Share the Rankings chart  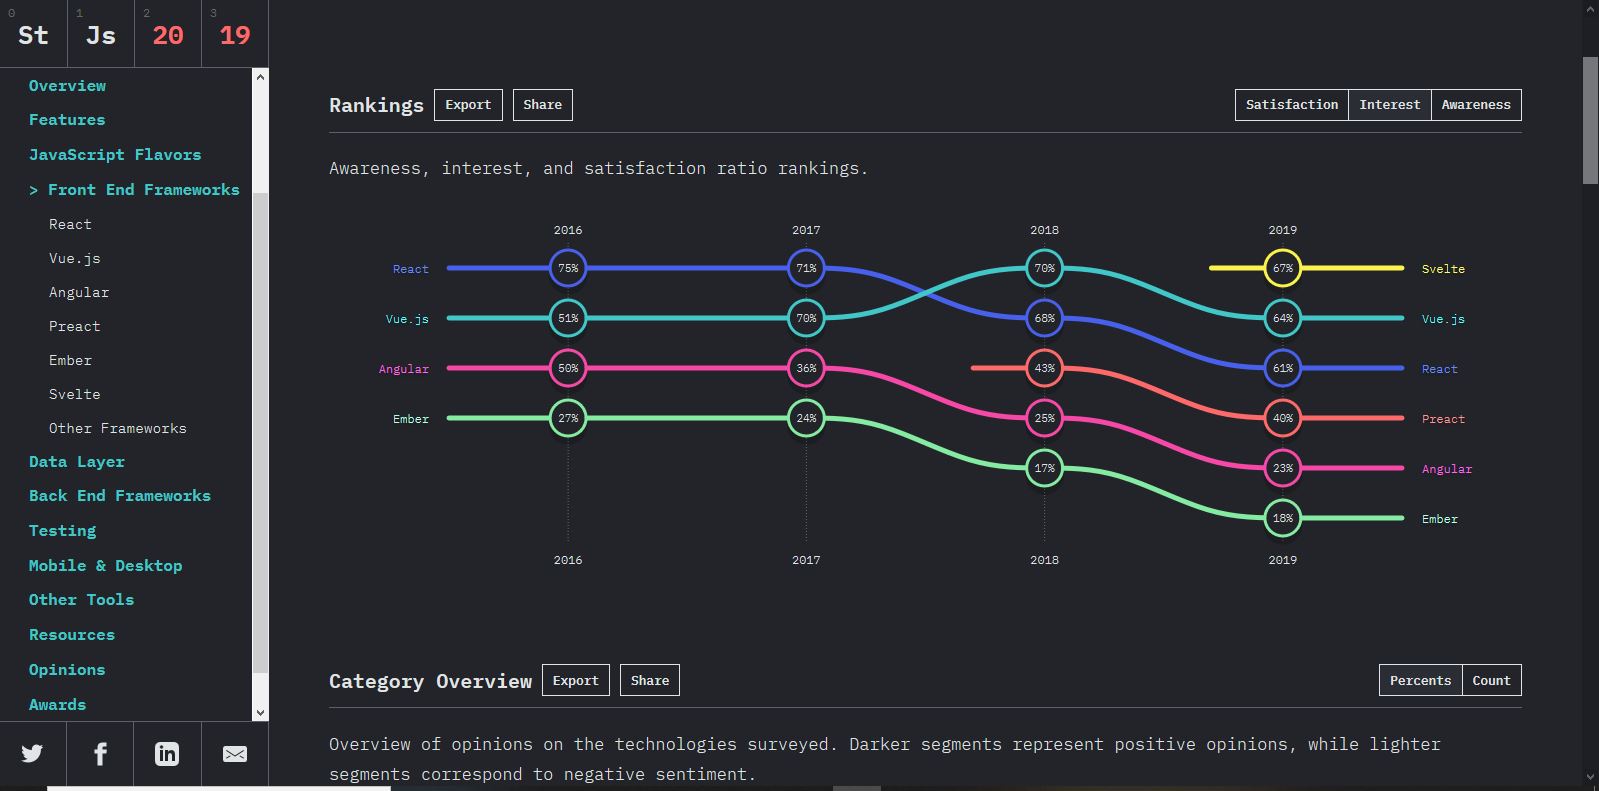point(542,105)
